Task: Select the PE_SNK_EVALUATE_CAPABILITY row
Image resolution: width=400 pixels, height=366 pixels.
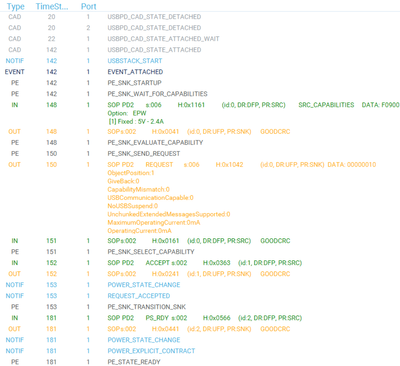Action: 200,142
